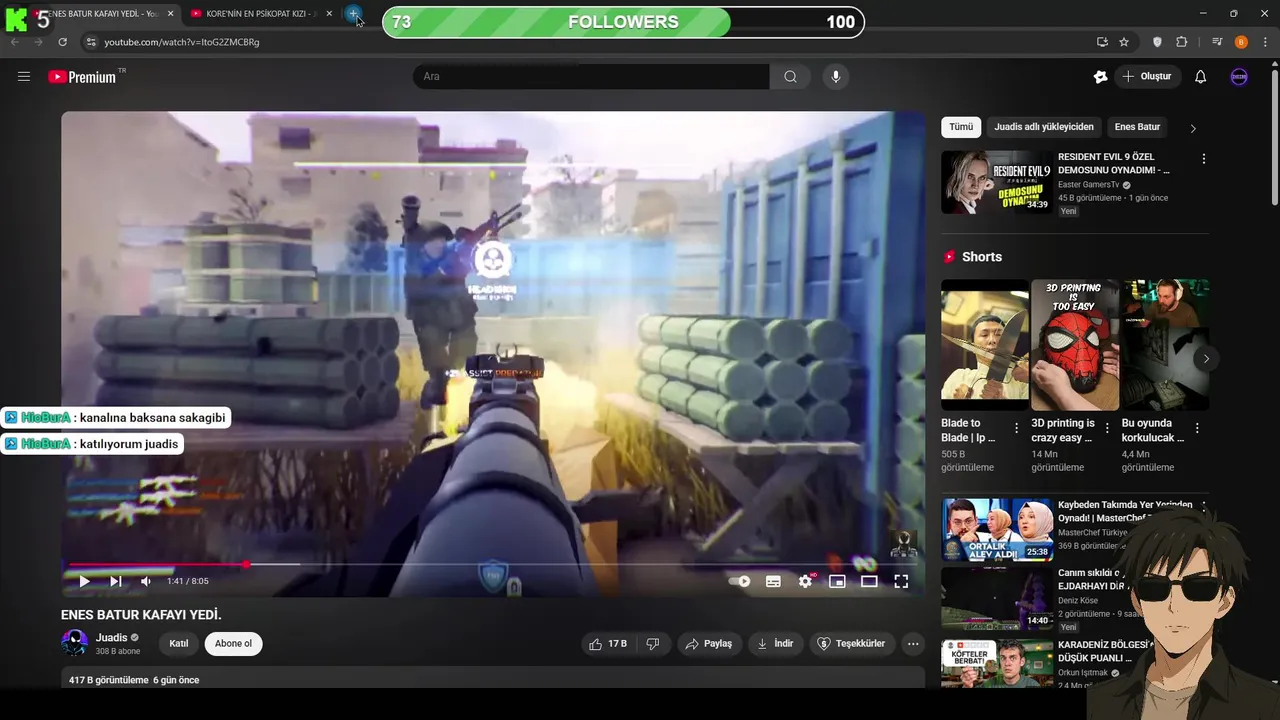
Task: Start voice search with microphone icon
Action: tap(836, 77)
